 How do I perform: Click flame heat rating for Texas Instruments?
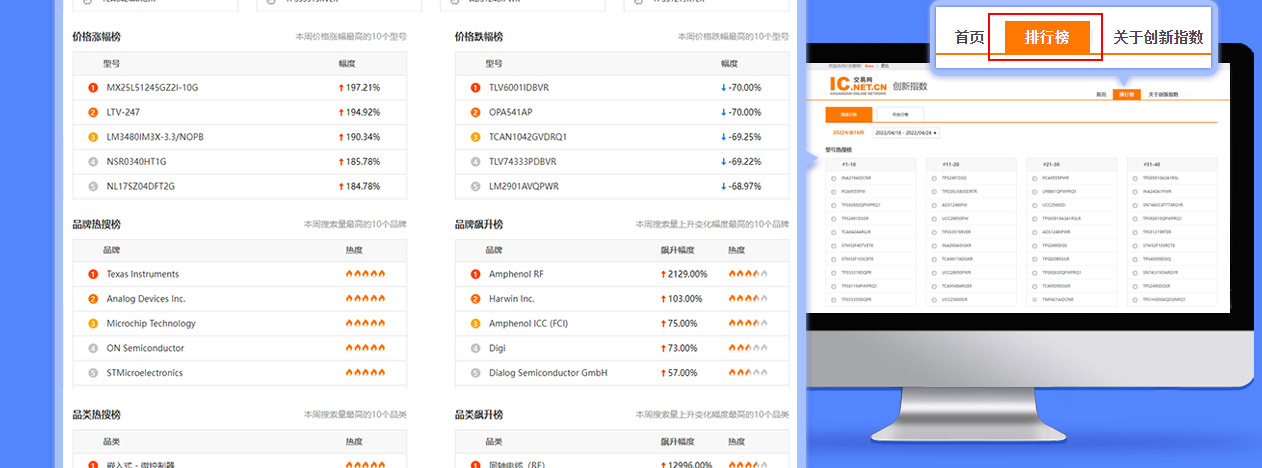pos(365,274)
